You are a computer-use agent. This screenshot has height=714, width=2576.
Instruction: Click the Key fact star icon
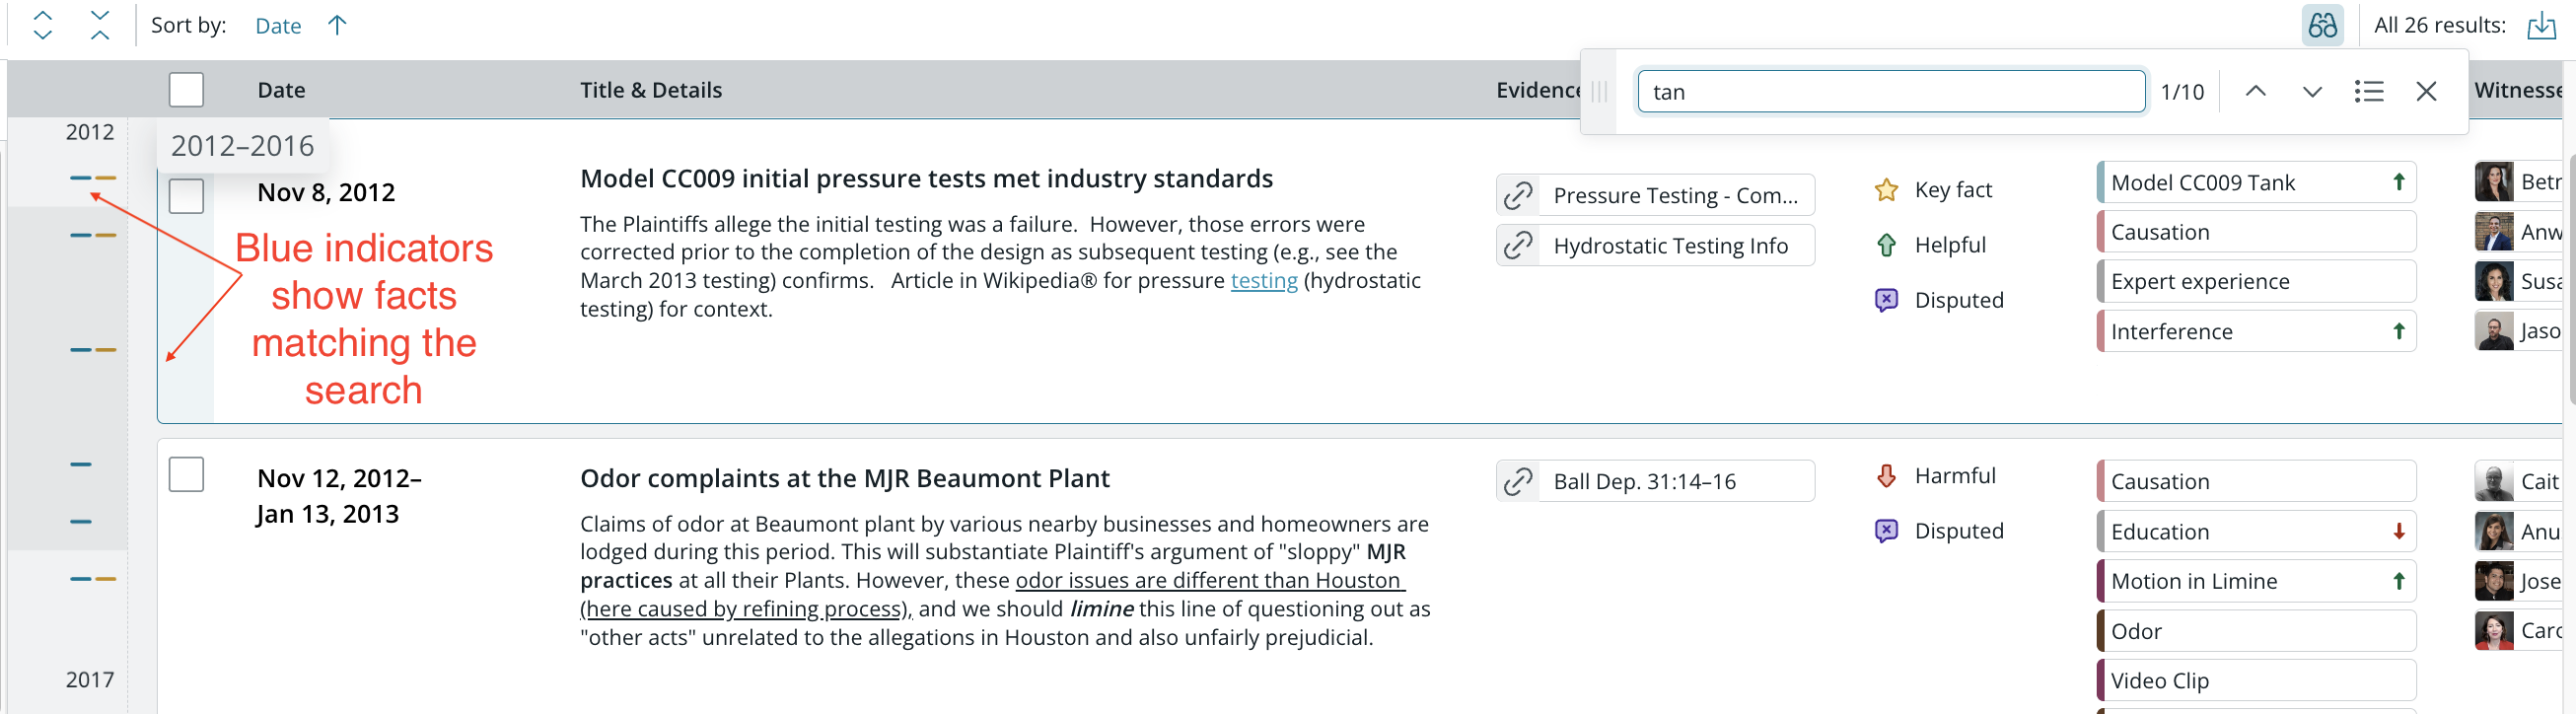point(1886,190)
